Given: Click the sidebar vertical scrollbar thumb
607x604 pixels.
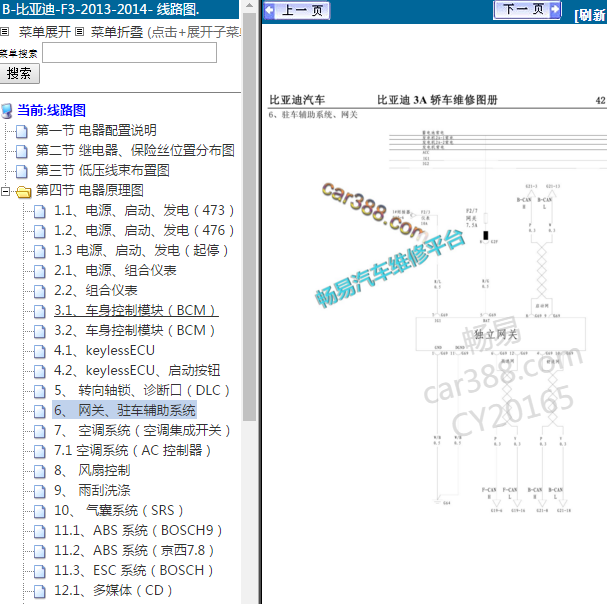Looking at the screenshot, I should click(x=250, y=217).
